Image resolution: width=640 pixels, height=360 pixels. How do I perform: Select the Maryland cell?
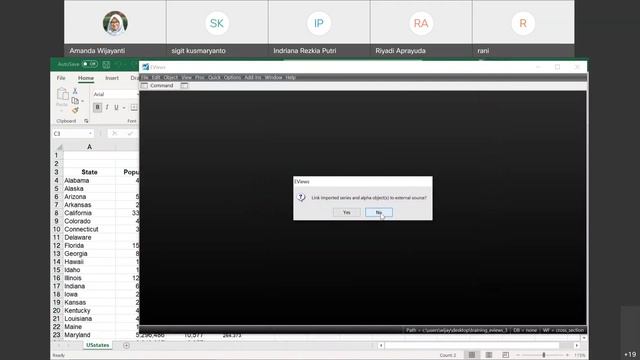89,335
